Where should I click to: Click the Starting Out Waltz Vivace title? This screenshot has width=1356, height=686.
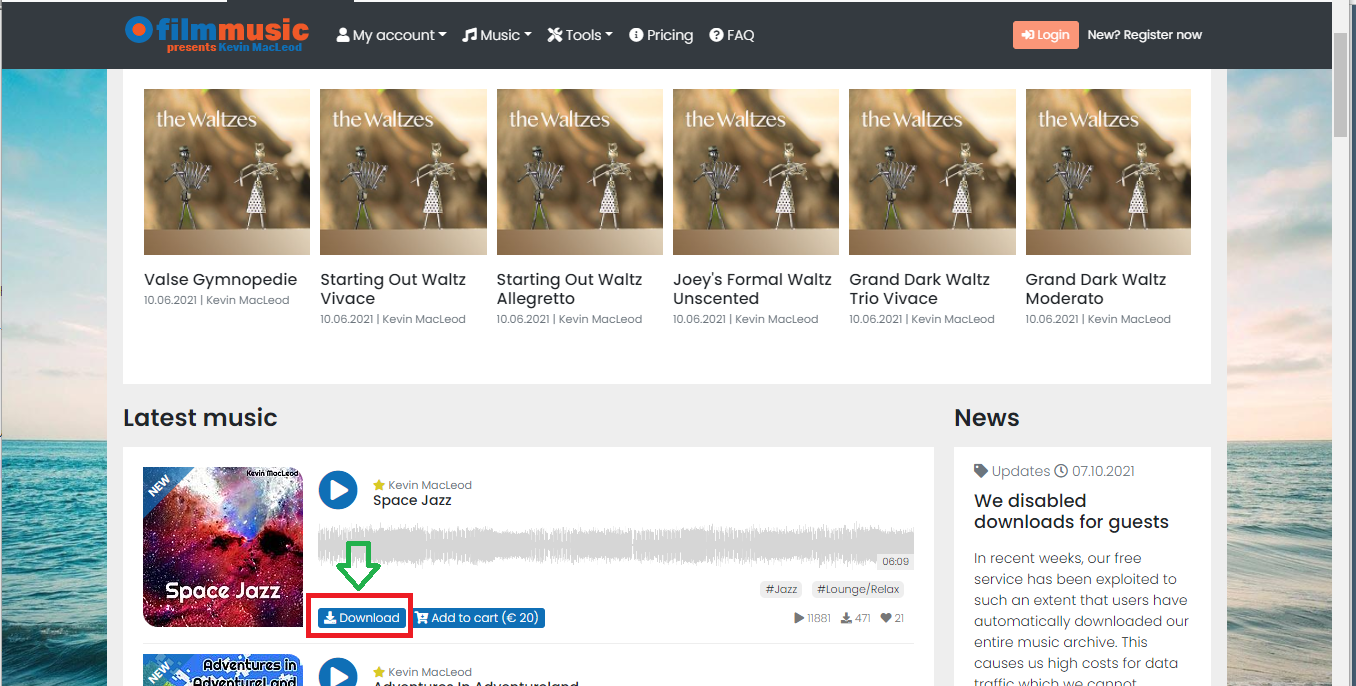tap(393, 289)
